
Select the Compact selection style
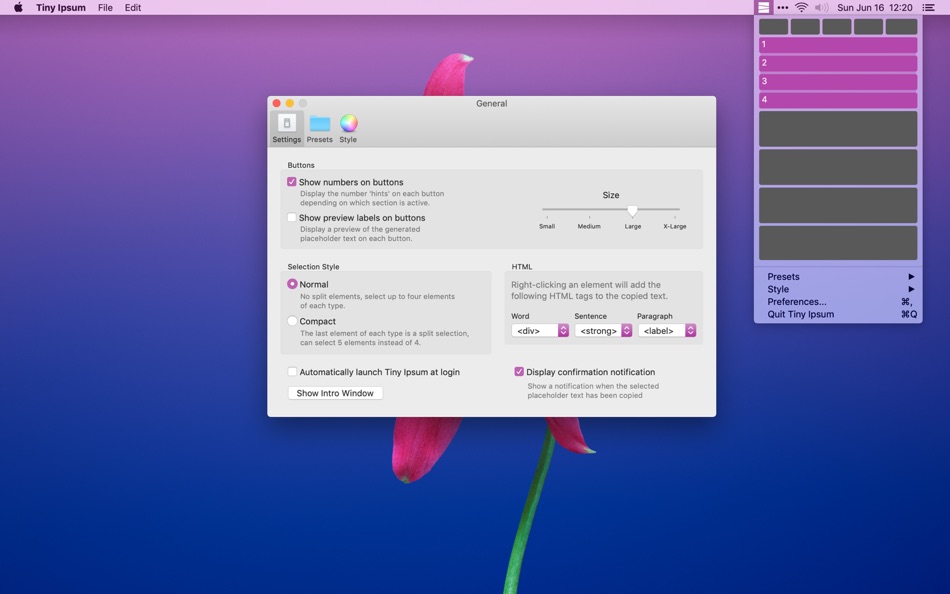[x=292, y=321]
